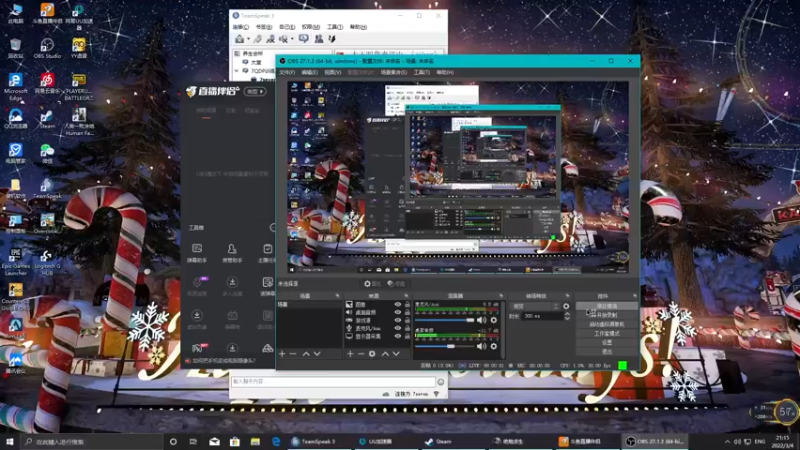This screenshot has width=800, height=450.
Task: Click TeamSpeak chat bubble toolbar icon
Action: [x=304, y=39]
